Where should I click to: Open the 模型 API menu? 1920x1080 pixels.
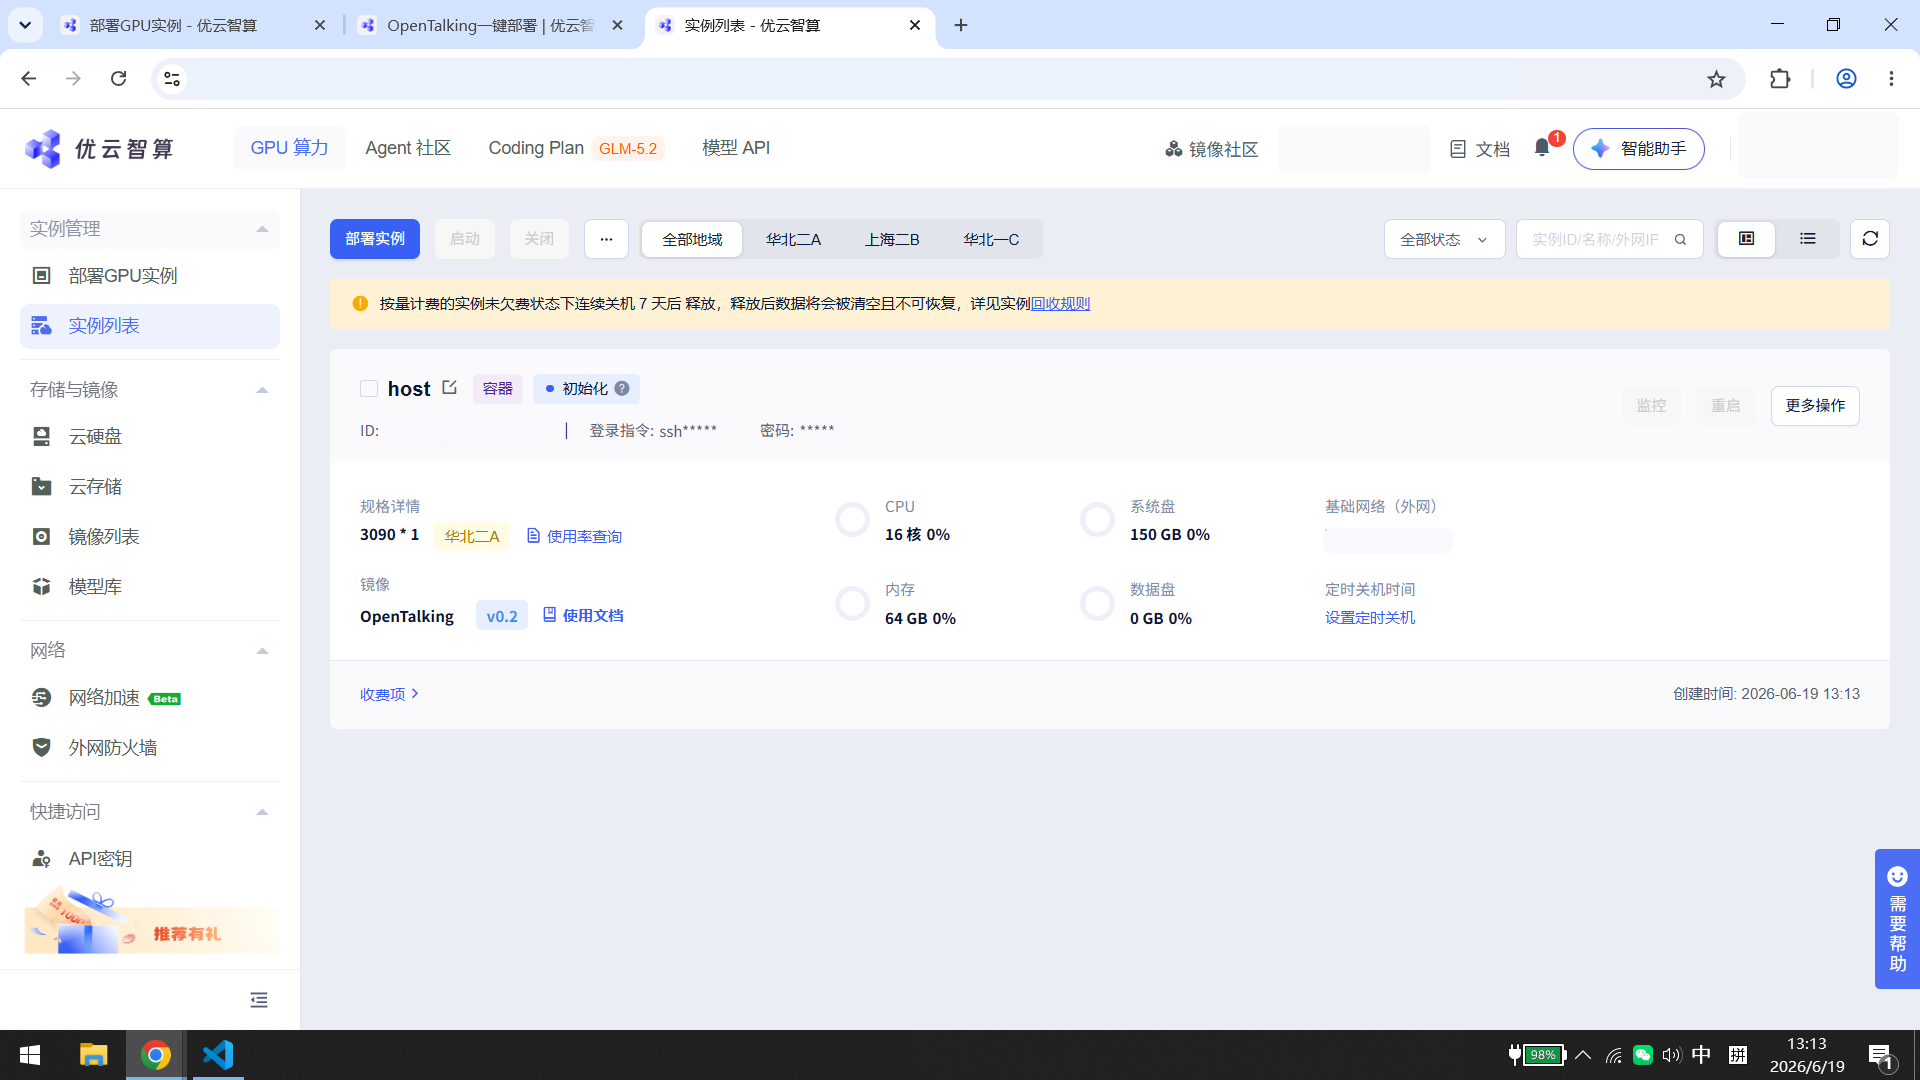click(x=736, y=148)
